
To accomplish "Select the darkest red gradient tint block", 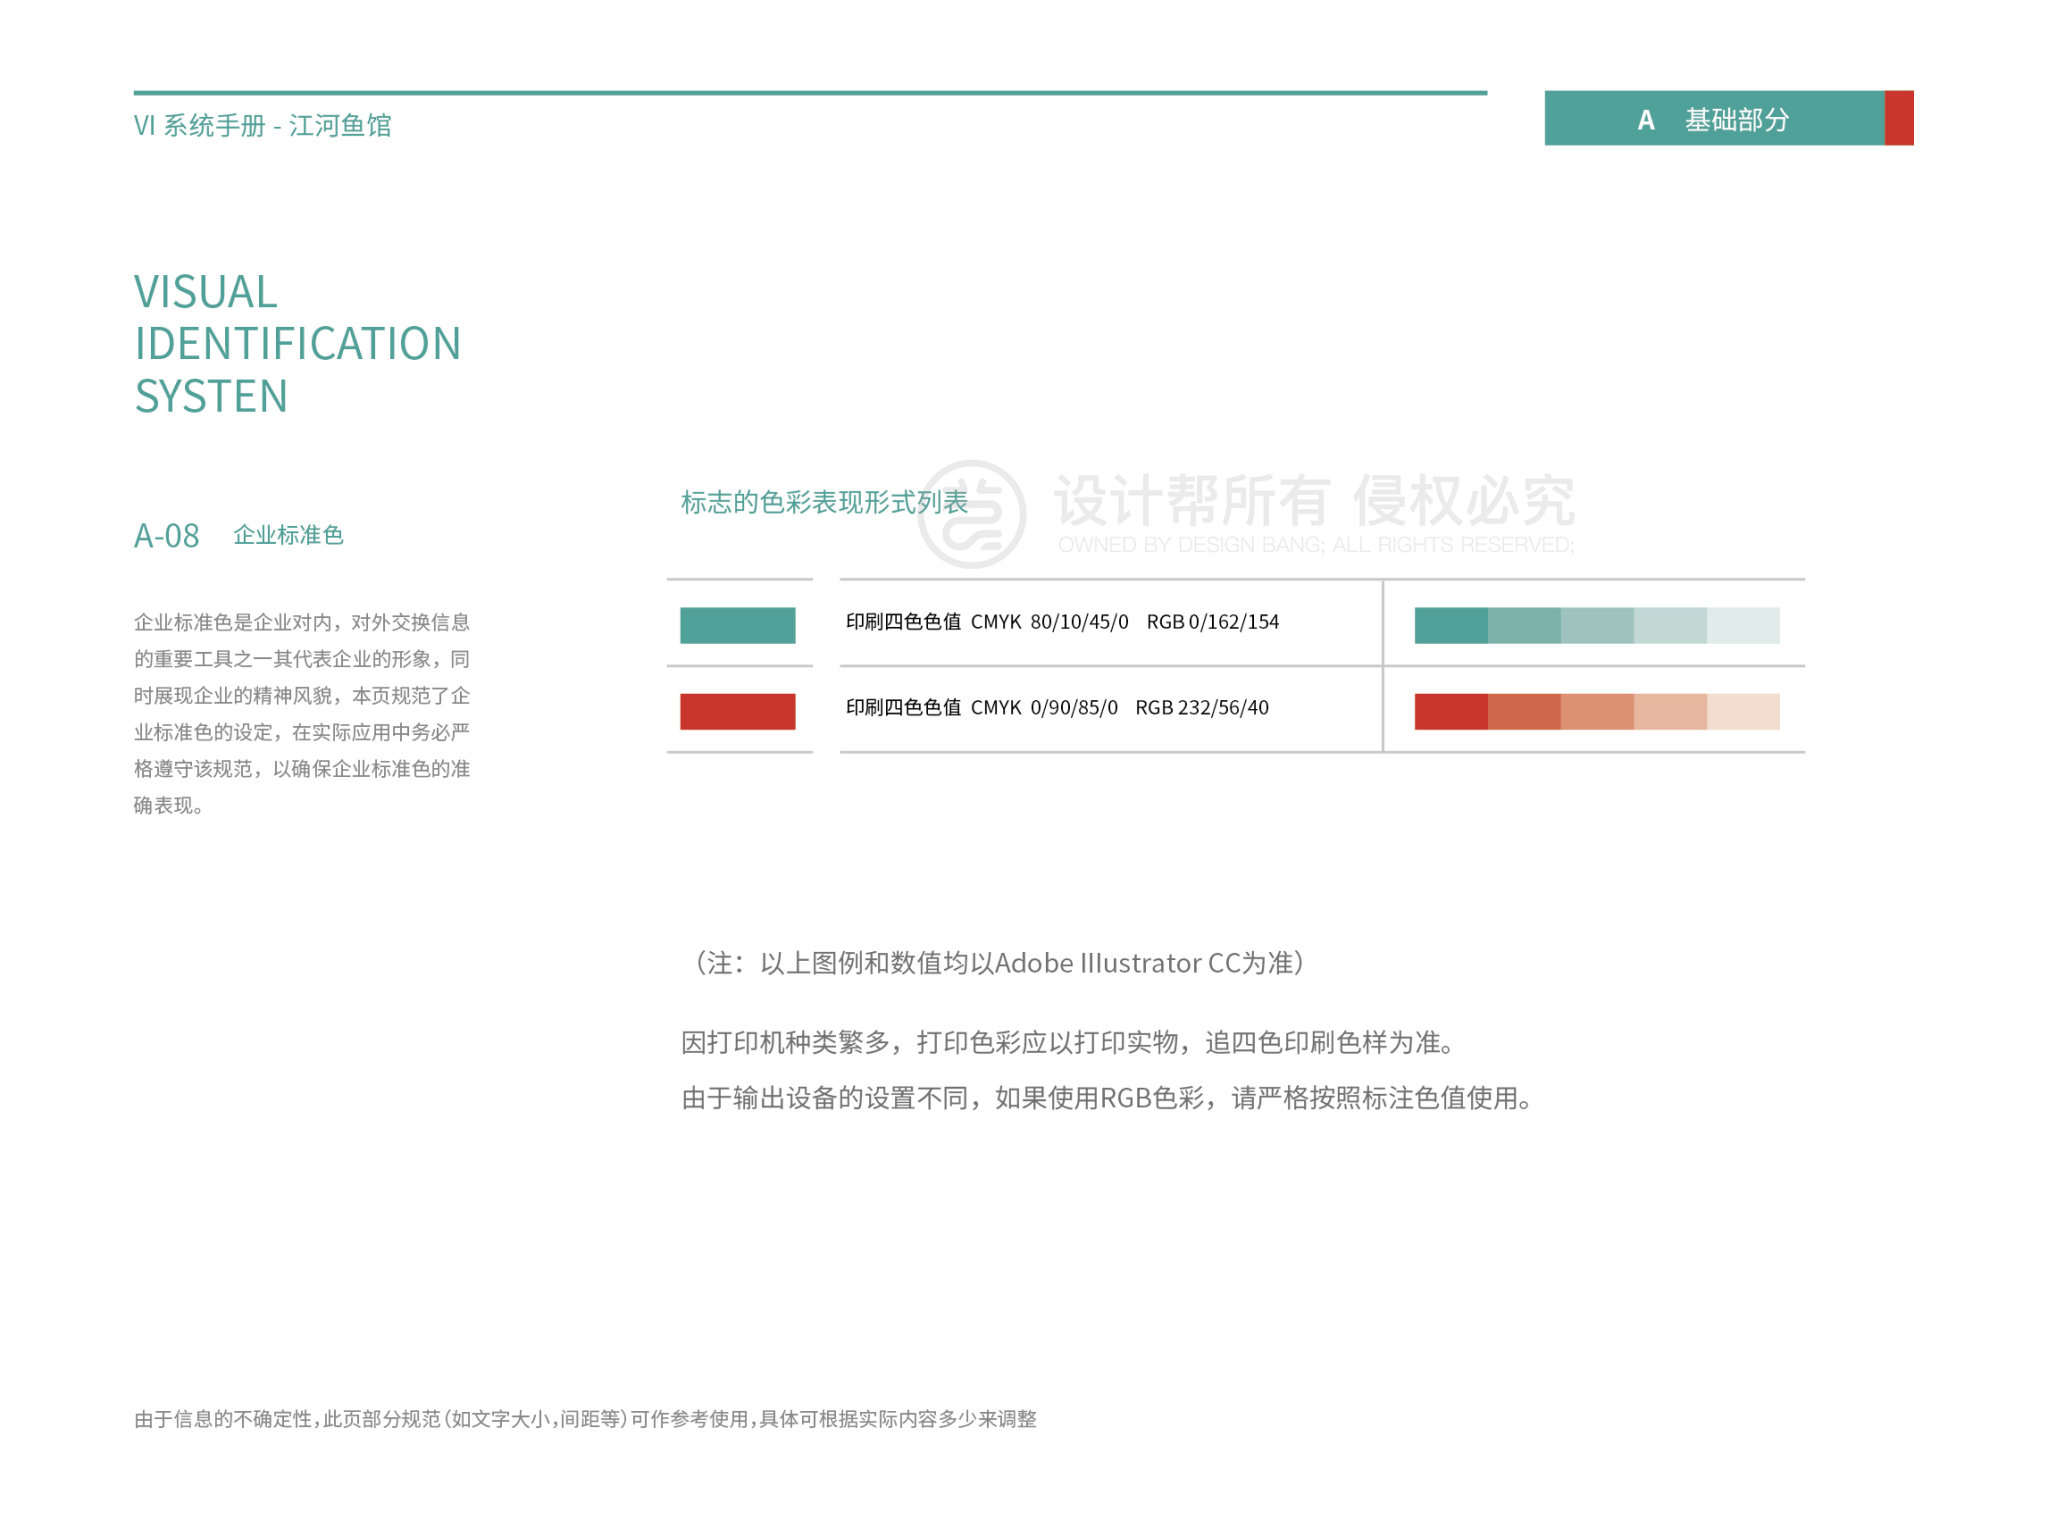I will click(x=1451, y=711).
